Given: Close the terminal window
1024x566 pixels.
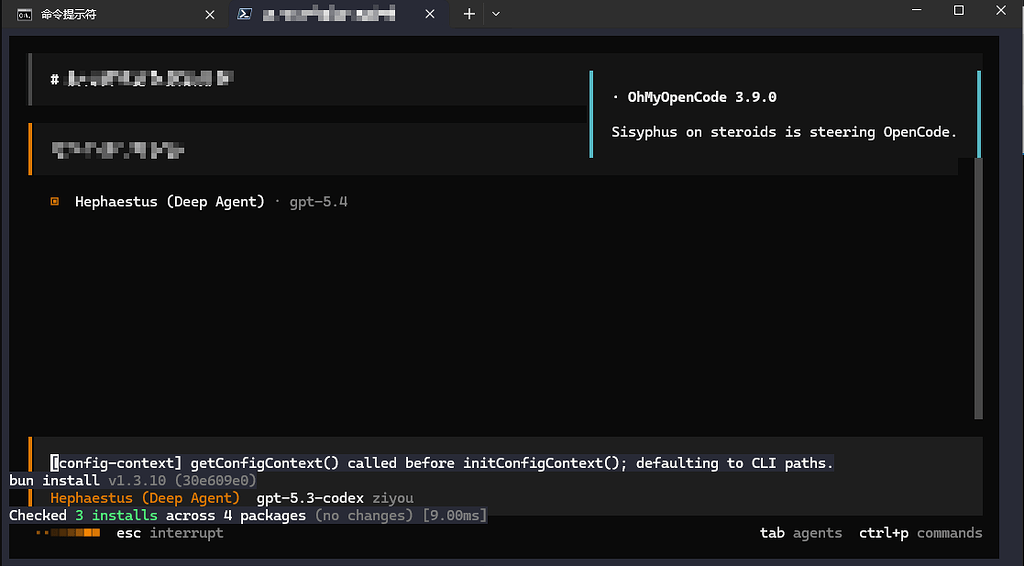Looking at the screenshot, I should click(x=1000, y=10).
